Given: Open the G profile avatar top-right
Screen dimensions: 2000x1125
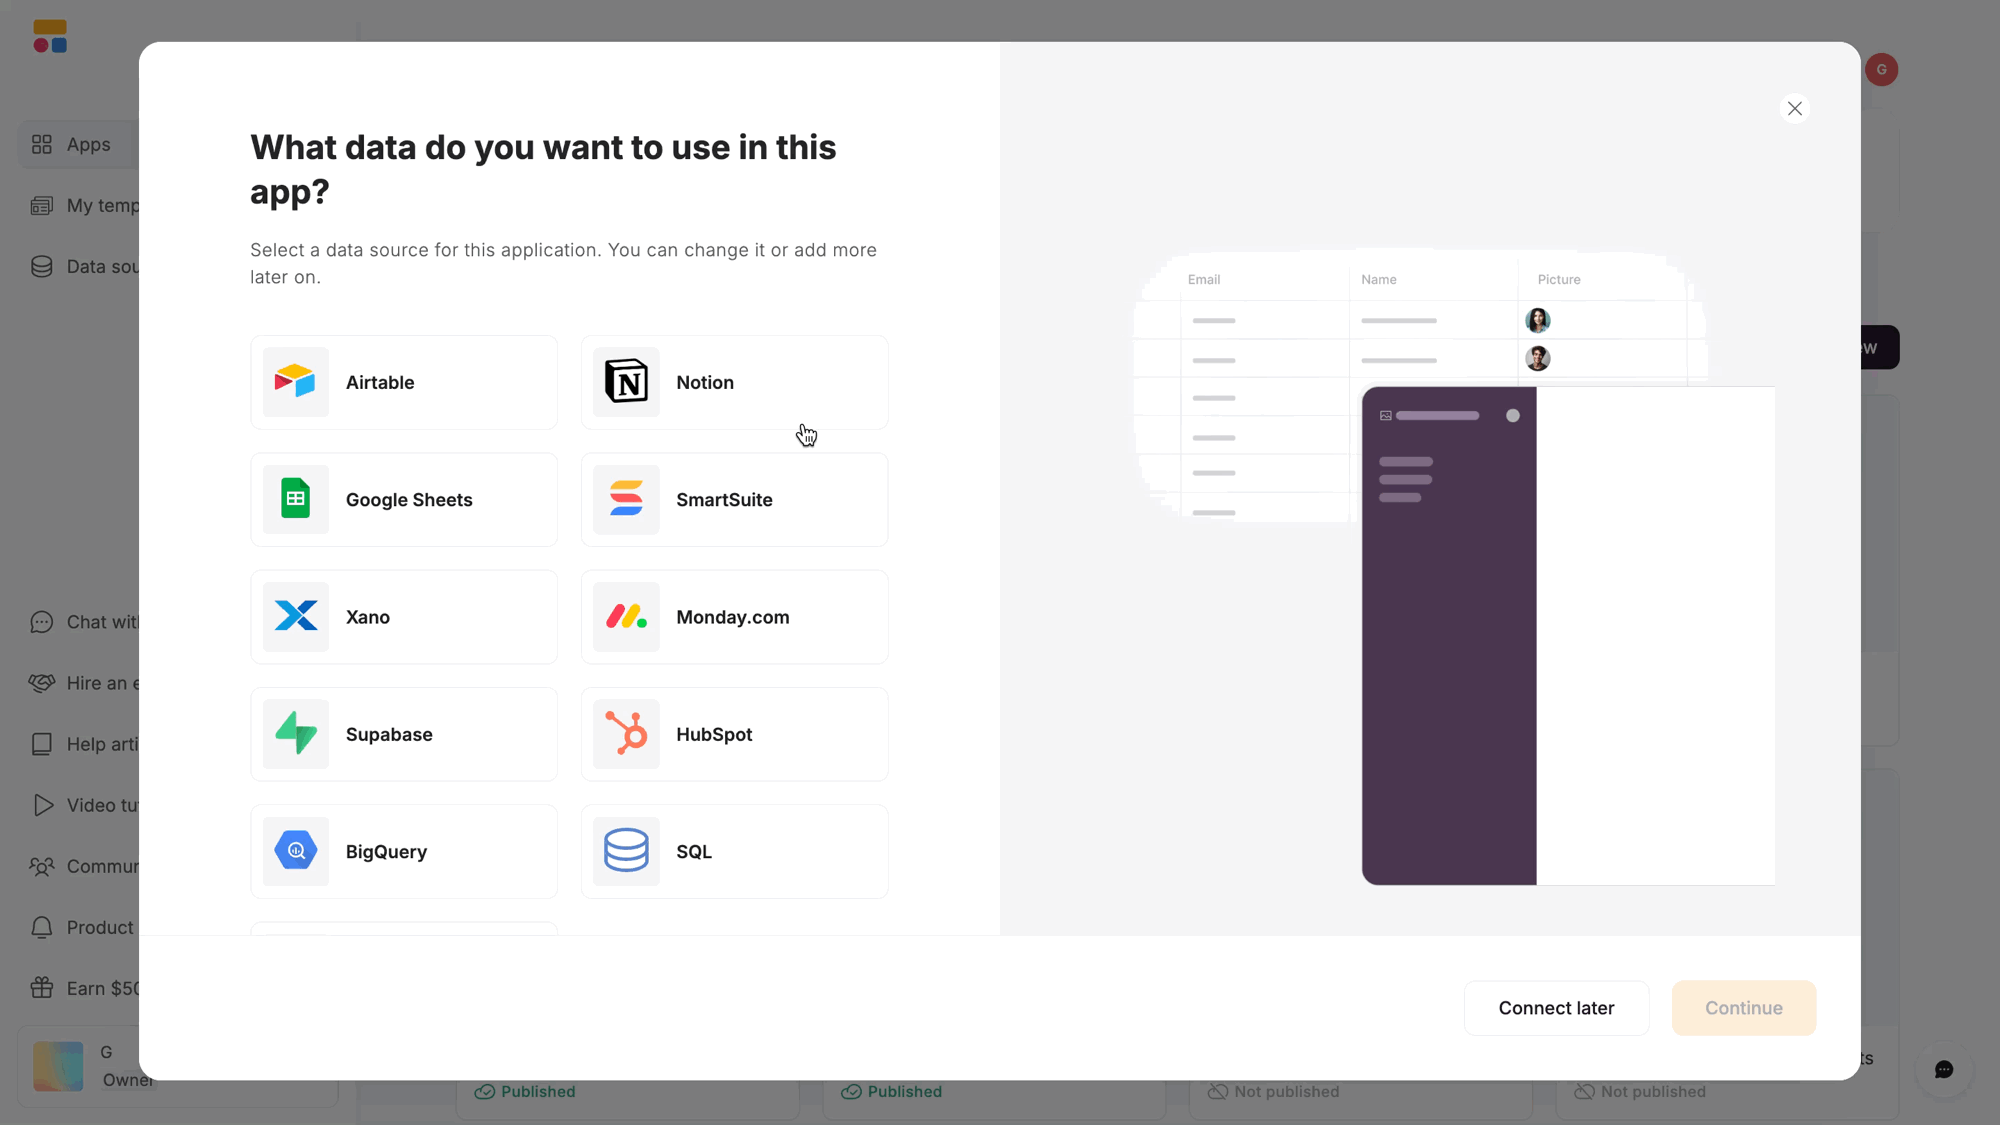Looking at the screenshot, I should (1881, 69).
